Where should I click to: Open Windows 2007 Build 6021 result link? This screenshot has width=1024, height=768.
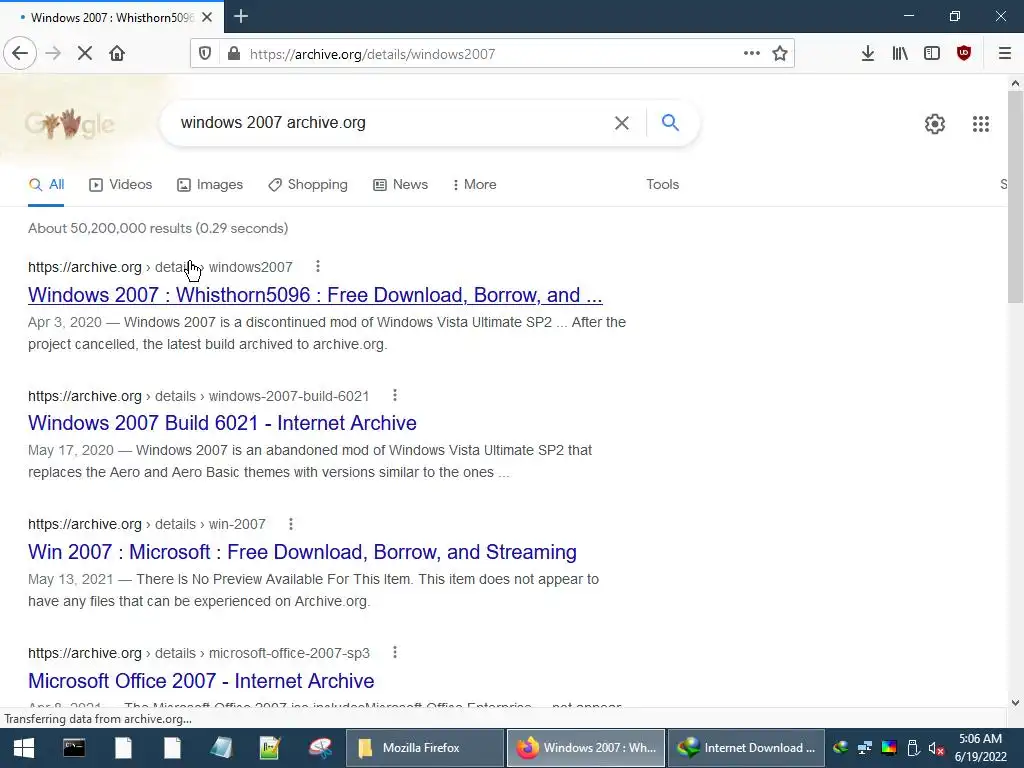click(222, 423)
